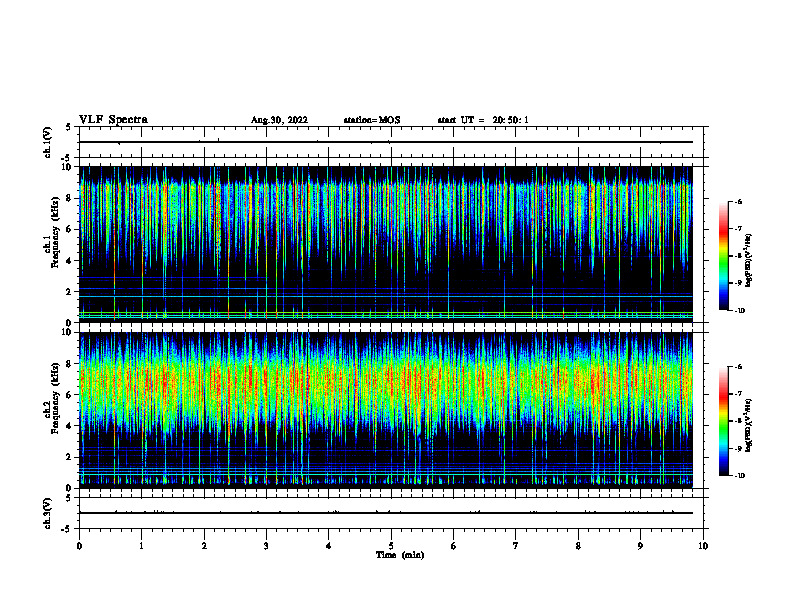Click the "-10" tick of ch.2 color bar

tap(739, 476)
